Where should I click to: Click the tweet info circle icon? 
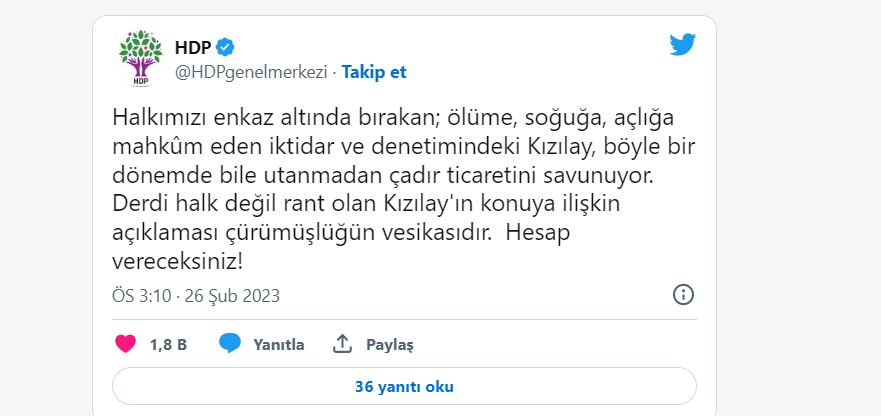click(683, 295)
